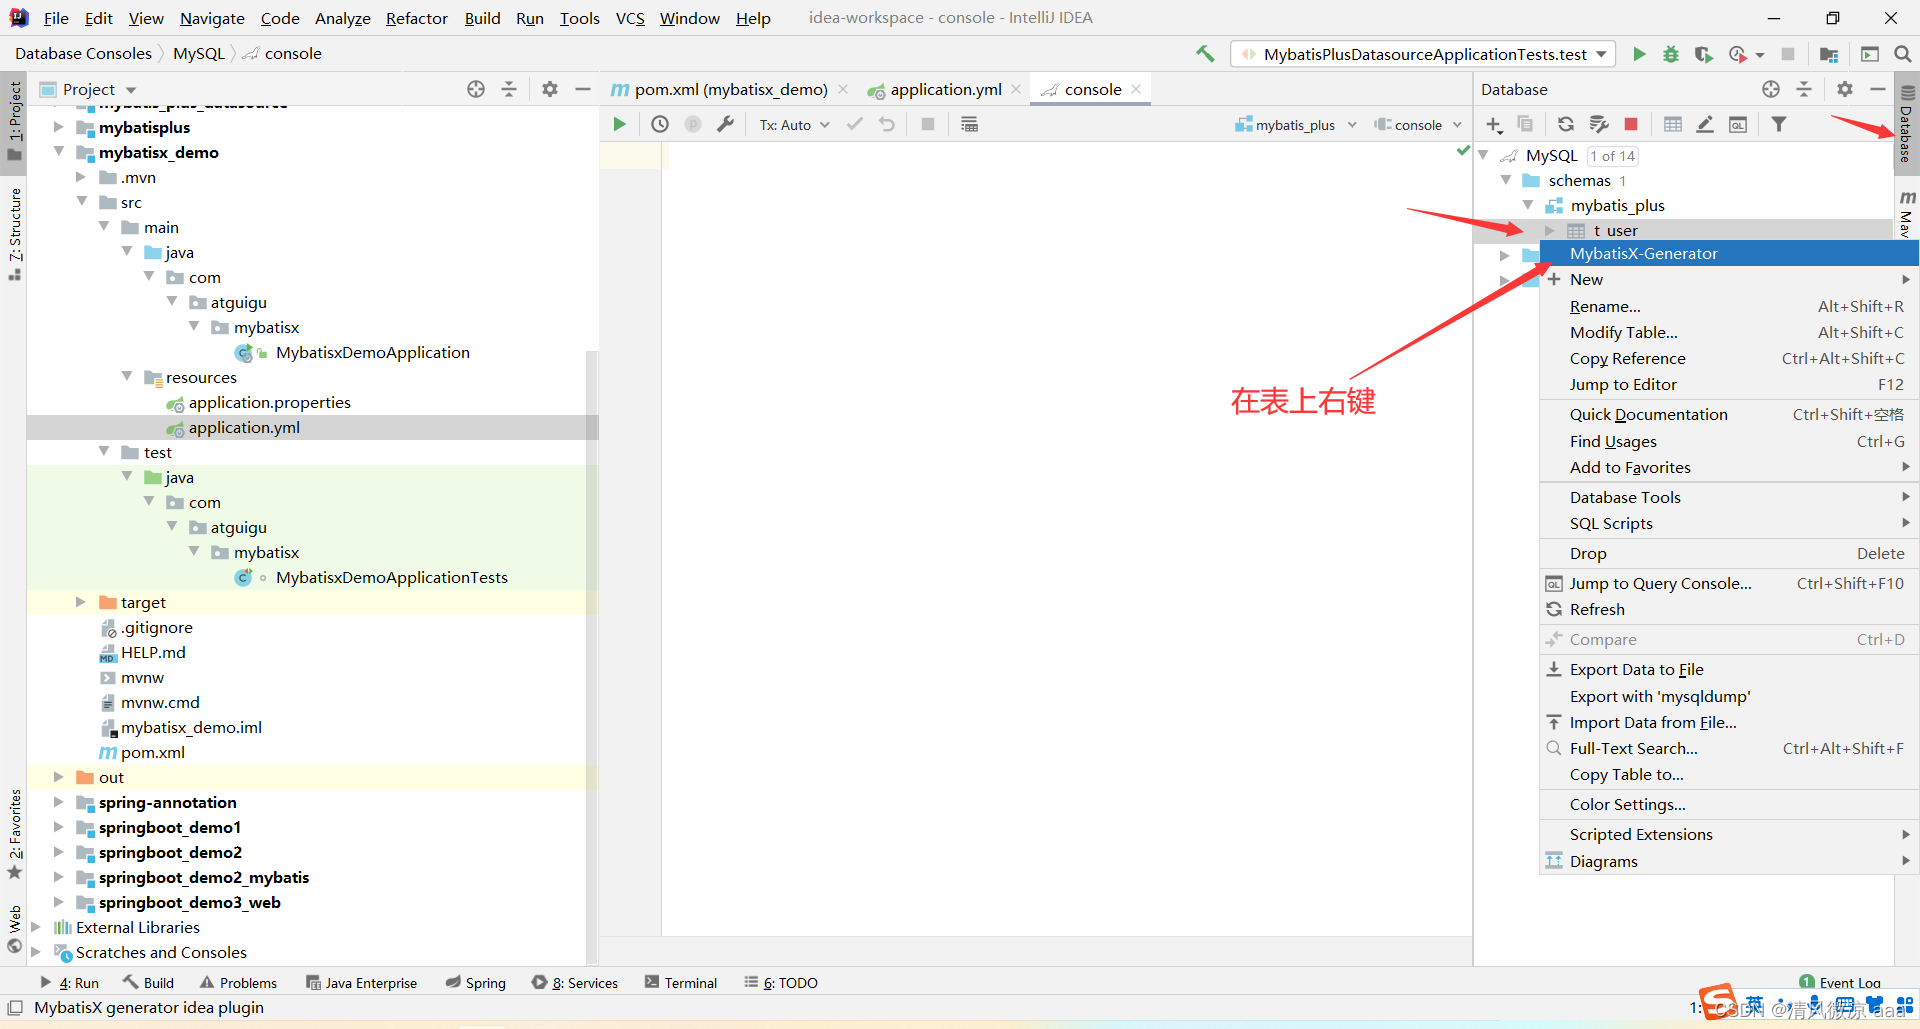This screenshot has height=1029, width=1920.
Task: Select MybatisX-Generator from the context menu
Action: 1643,253
